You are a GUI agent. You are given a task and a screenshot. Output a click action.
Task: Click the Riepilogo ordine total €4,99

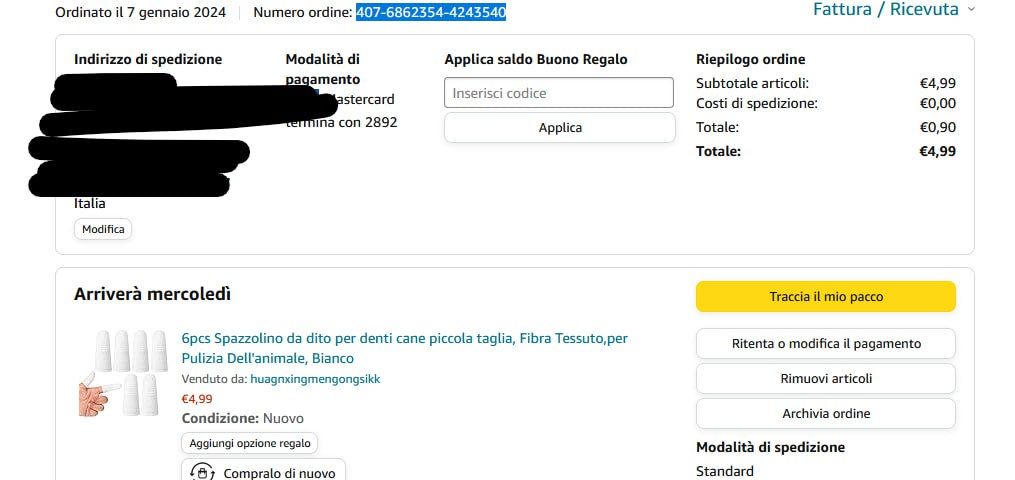coord(937,151)
